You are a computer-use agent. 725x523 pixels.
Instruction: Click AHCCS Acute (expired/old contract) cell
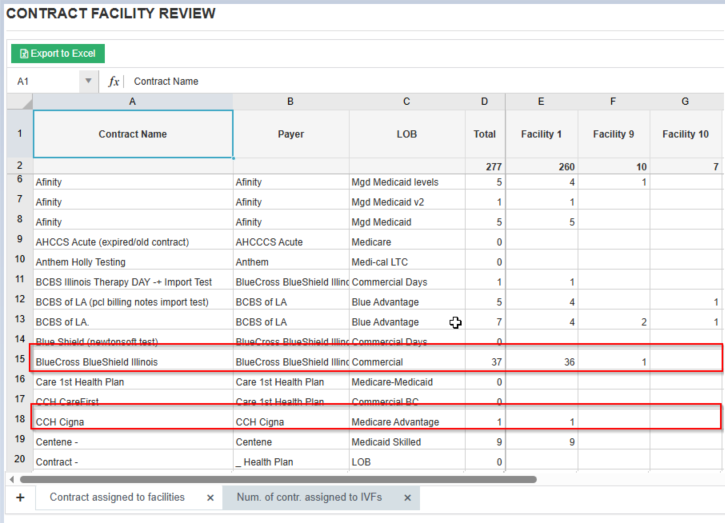click(133, 242)
